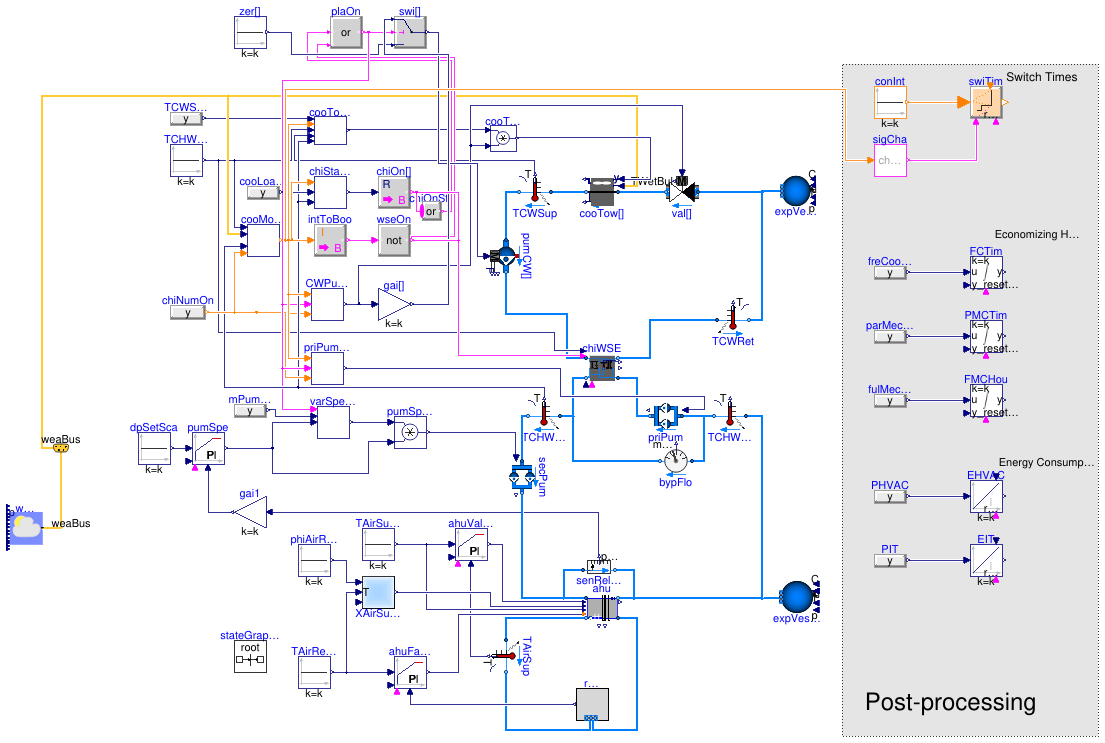Select the PIT expression block
The width and height of the screenshot is (1105, 743).
[x=890, y=561]
